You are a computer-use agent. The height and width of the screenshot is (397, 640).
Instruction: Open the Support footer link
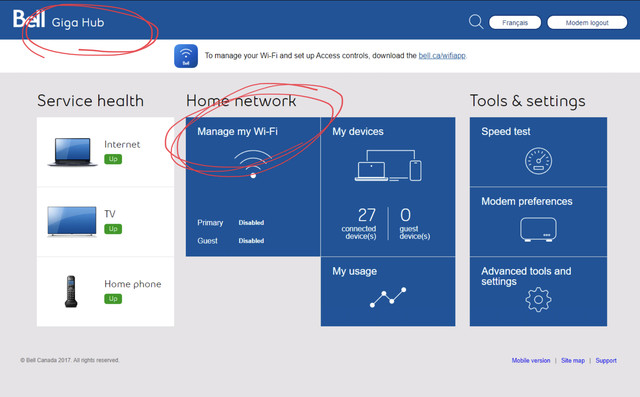[606, 360]
